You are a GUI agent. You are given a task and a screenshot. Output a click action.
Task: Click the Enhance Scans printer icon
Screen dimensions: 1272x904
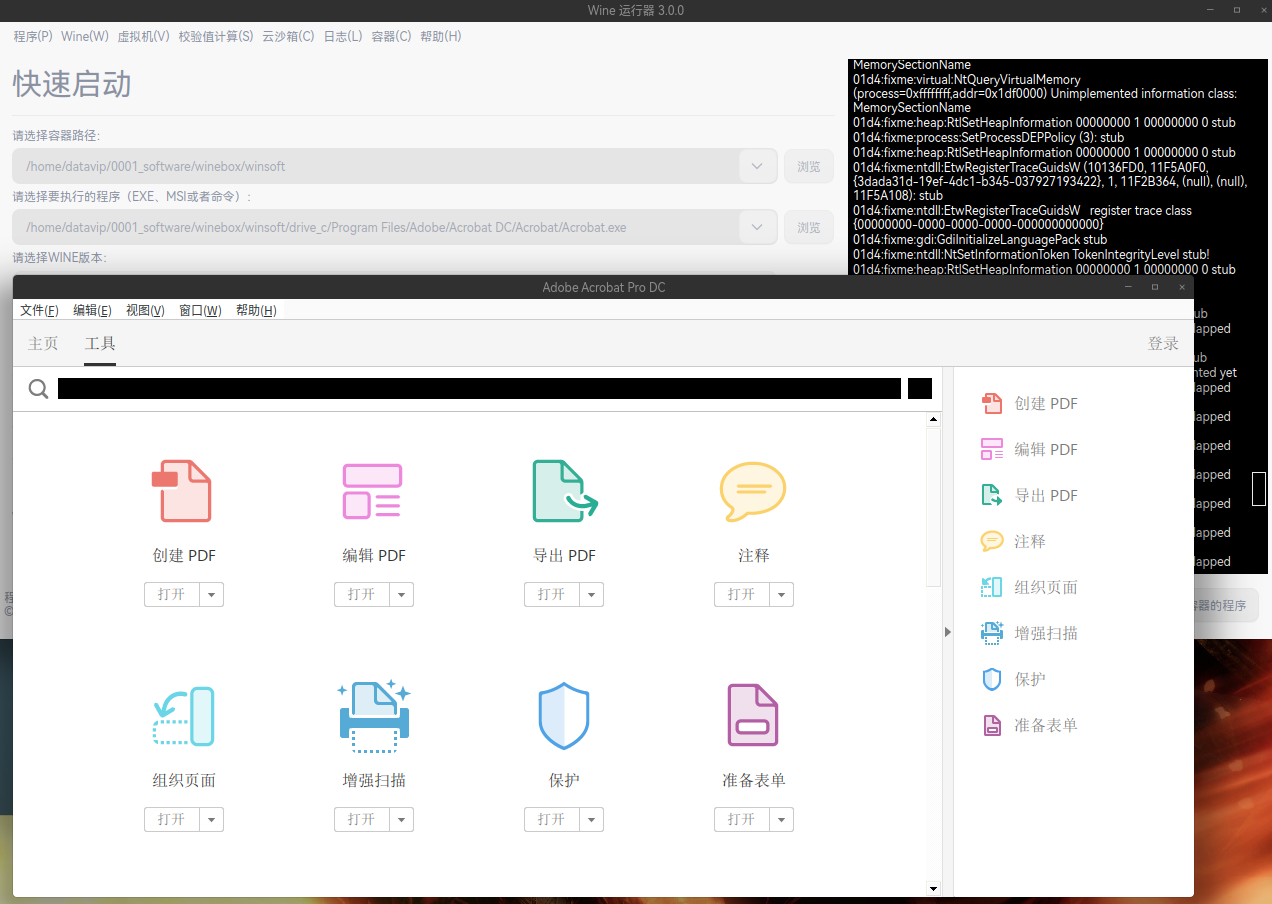(373, 716)
